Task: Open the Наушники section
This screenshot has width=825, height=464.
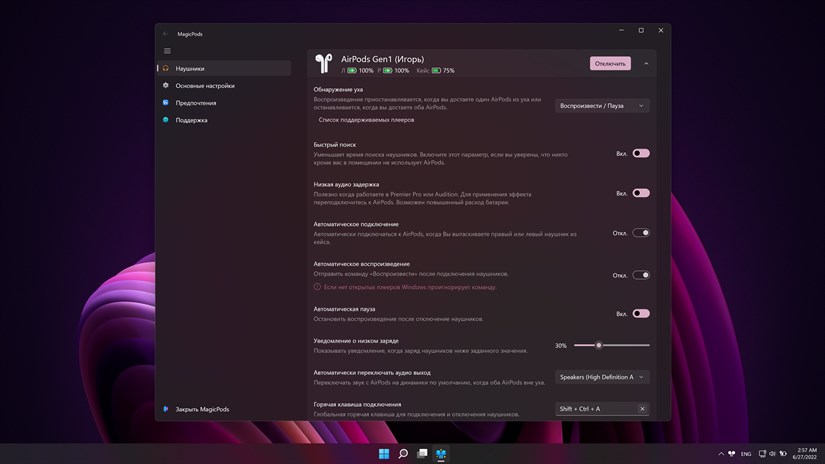Action: click(x=224, y=68)
